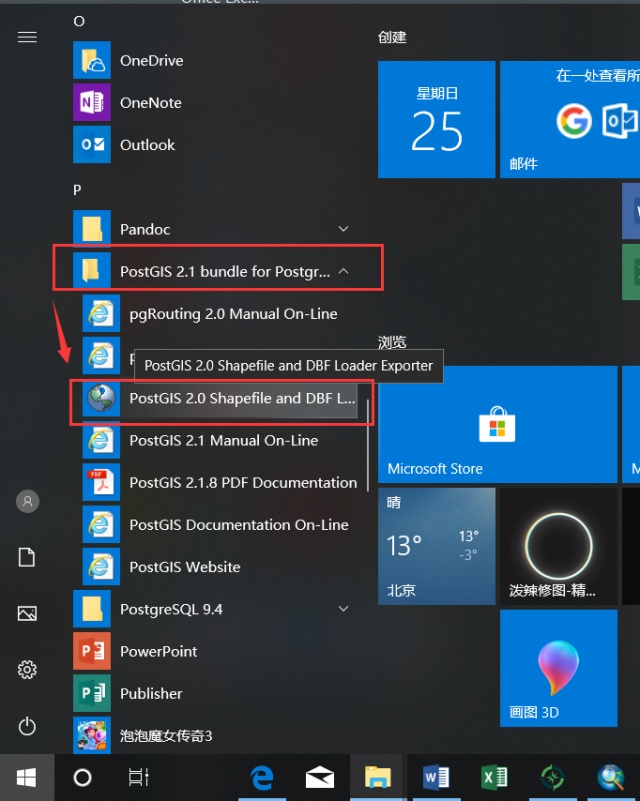Click the 创建 tile group header
Screen dimensions: 640x801
[x=392, y=37]
